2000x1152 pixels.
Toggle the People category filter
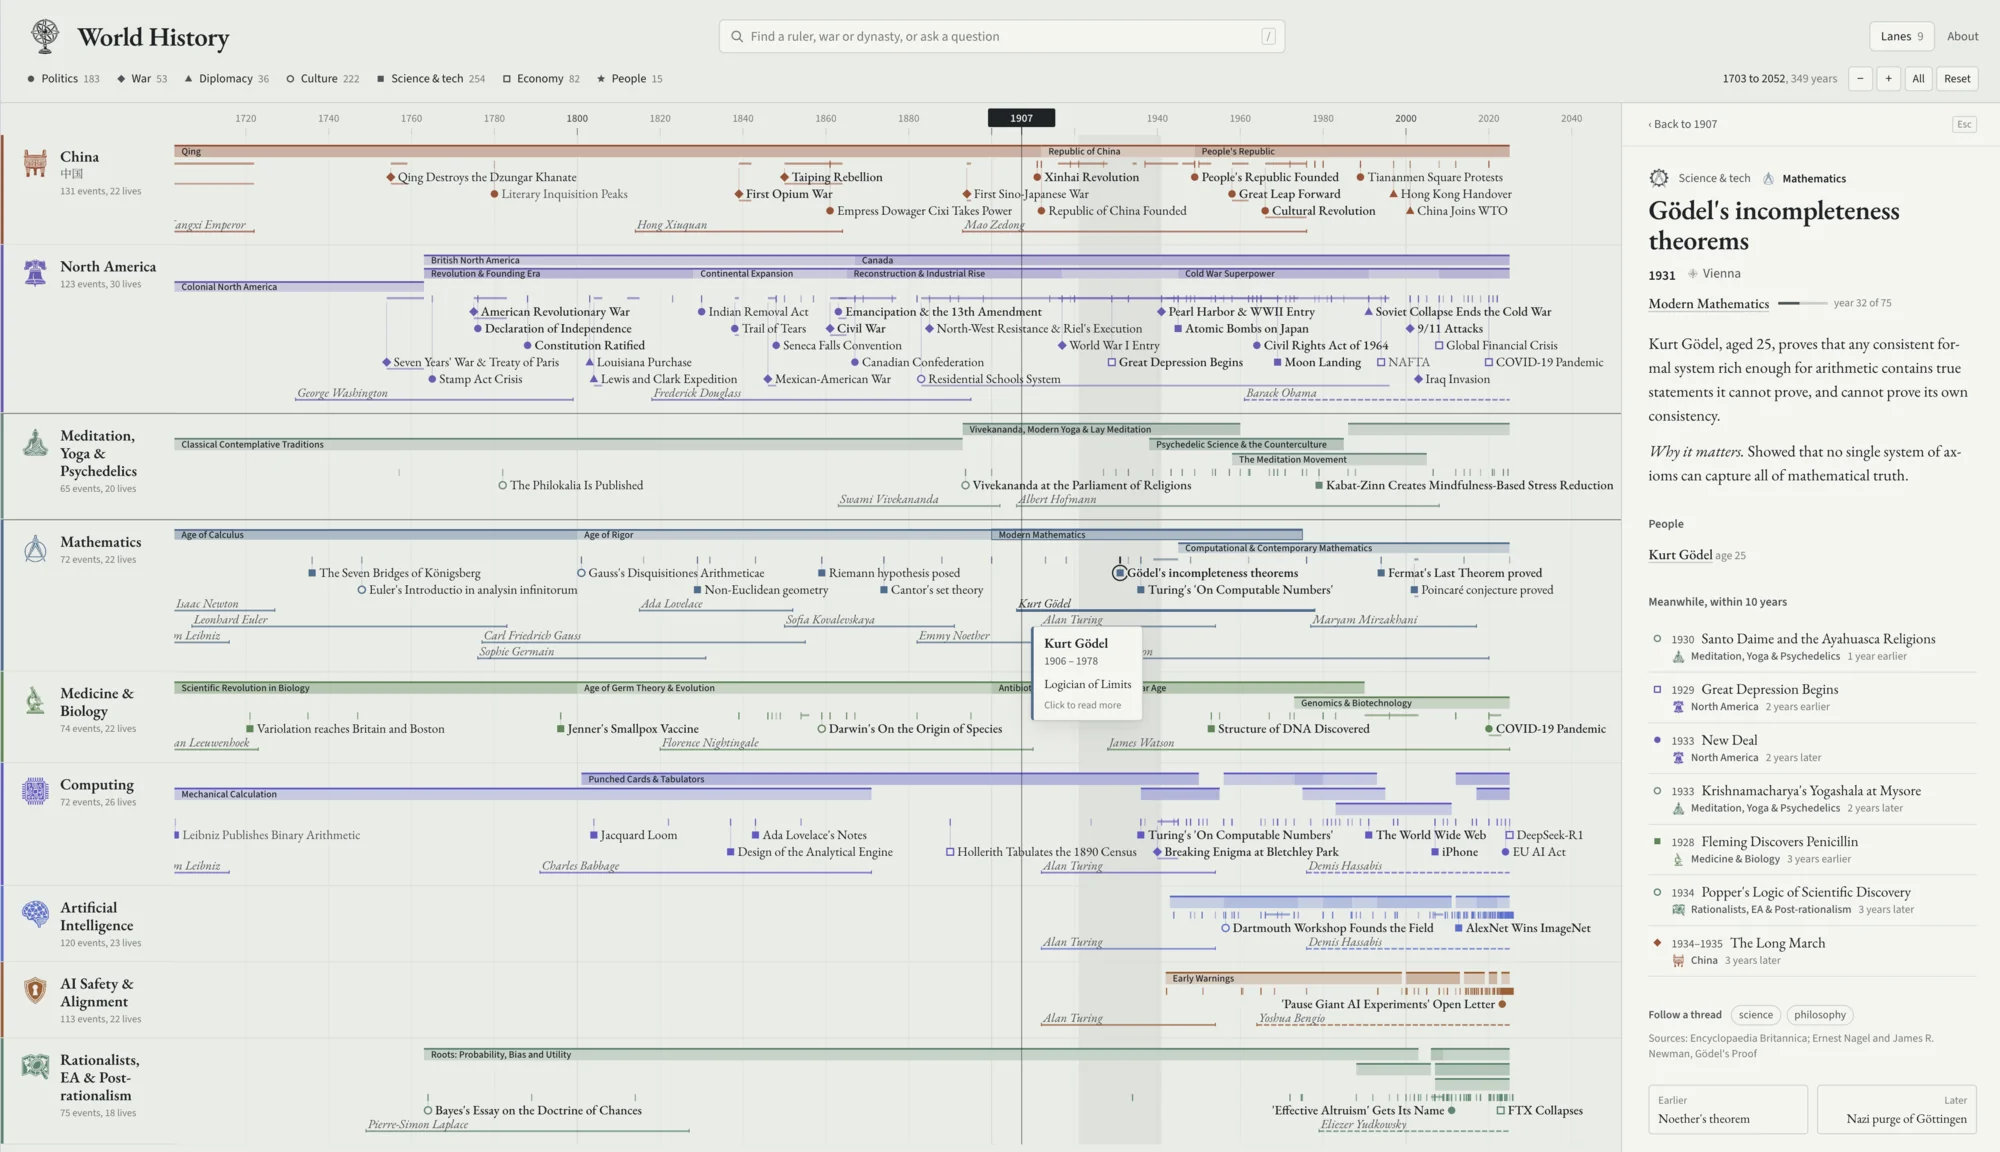(630, 79)
